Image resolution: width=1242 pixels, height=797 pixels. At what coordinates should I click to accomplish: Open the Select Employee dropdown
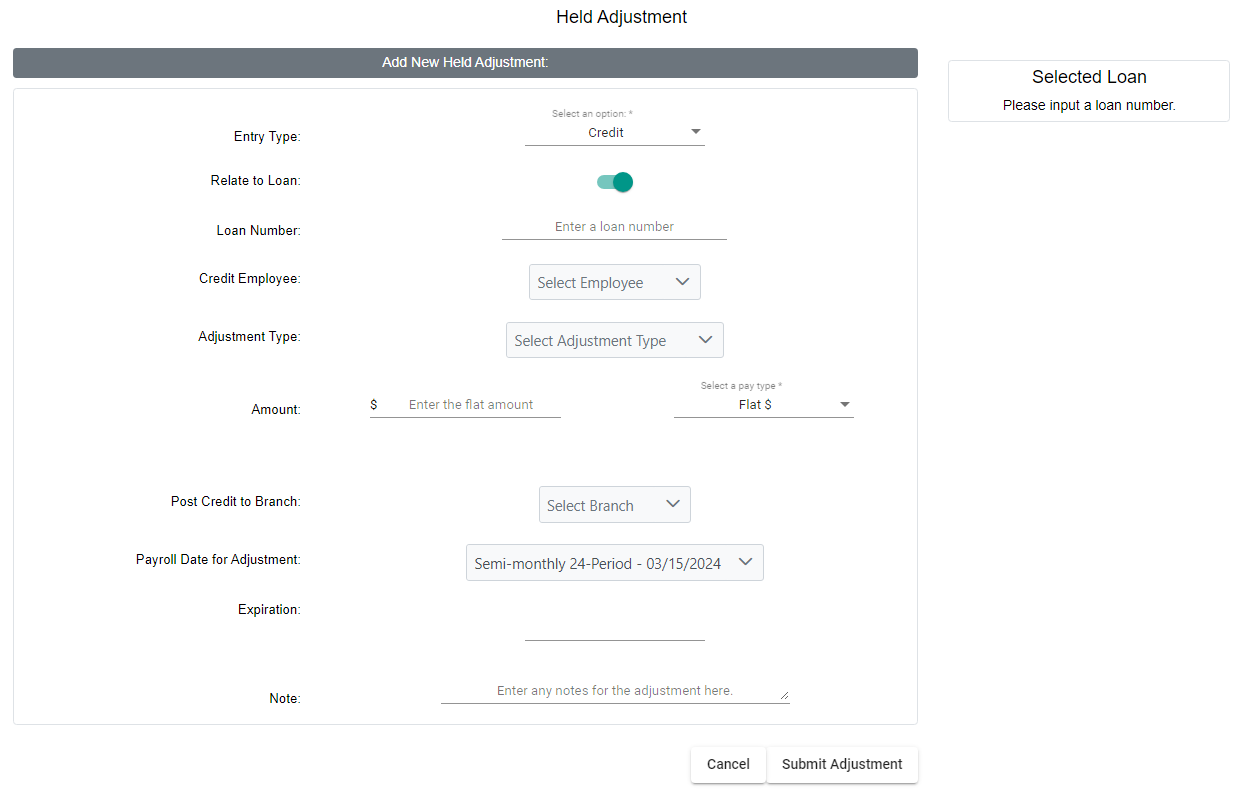pos(614,282)
